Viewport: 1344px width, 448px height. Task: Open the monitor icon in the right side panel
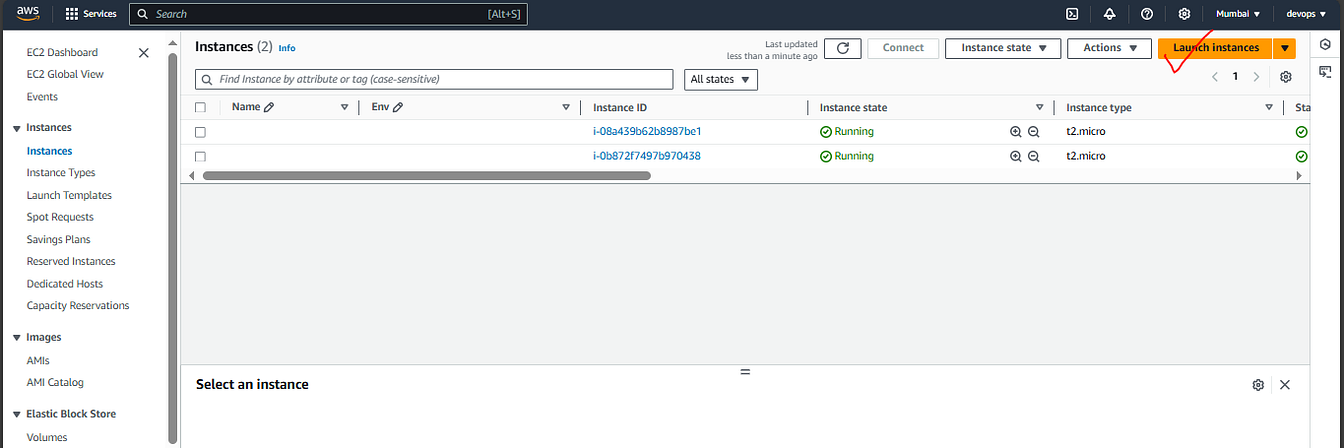(x=1326, y=71)
